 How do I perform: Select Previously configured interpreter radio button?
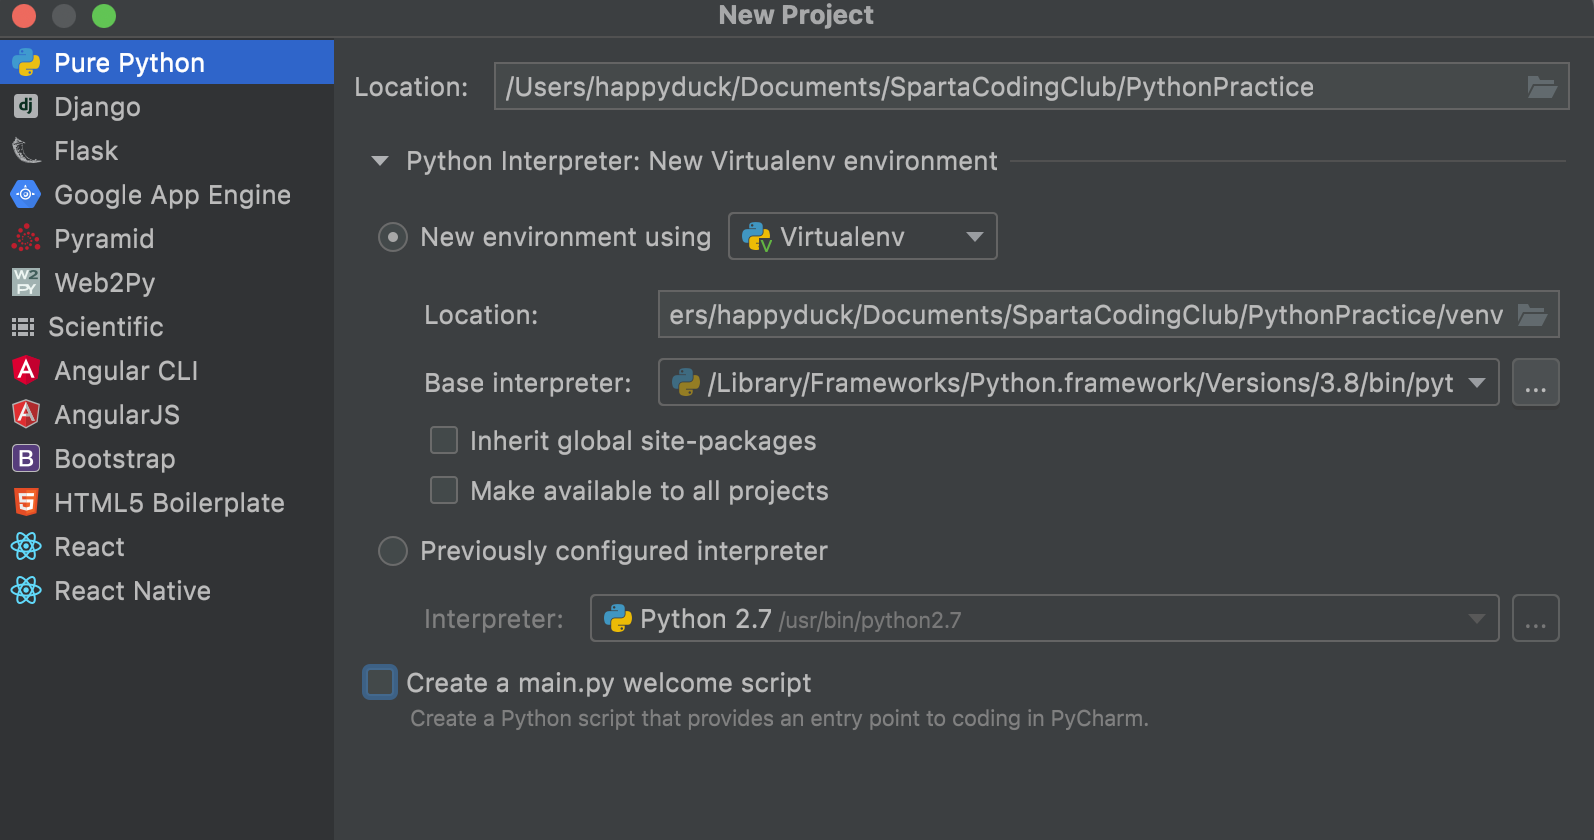point(393,551)
